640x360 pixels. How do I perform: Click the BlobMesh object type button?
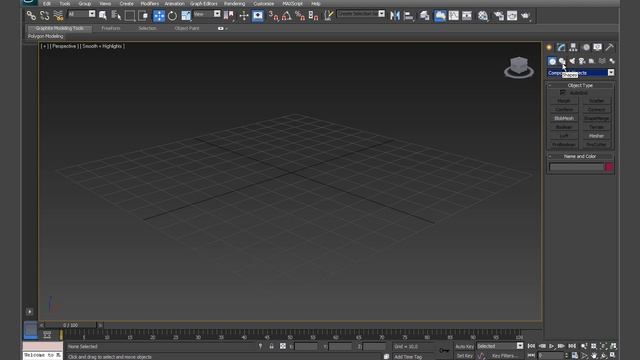click(564, 118)
